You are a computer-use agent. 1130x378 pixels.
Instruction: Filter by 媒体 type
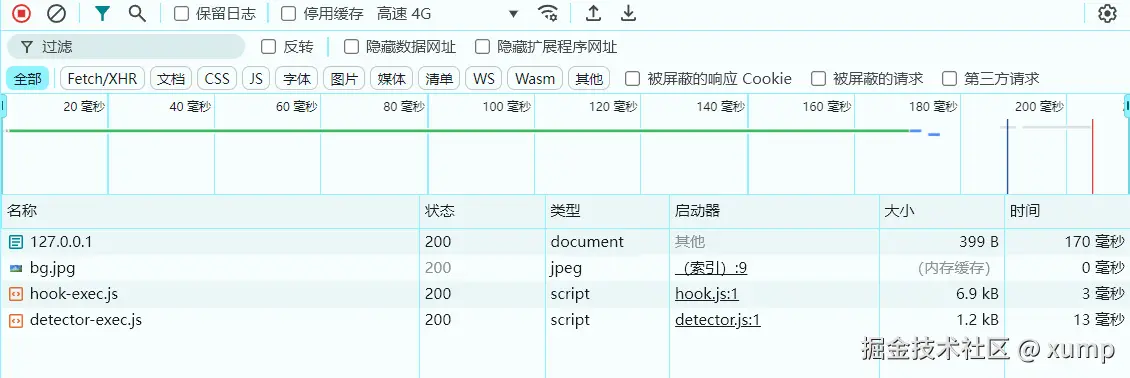tap(391, 78)
